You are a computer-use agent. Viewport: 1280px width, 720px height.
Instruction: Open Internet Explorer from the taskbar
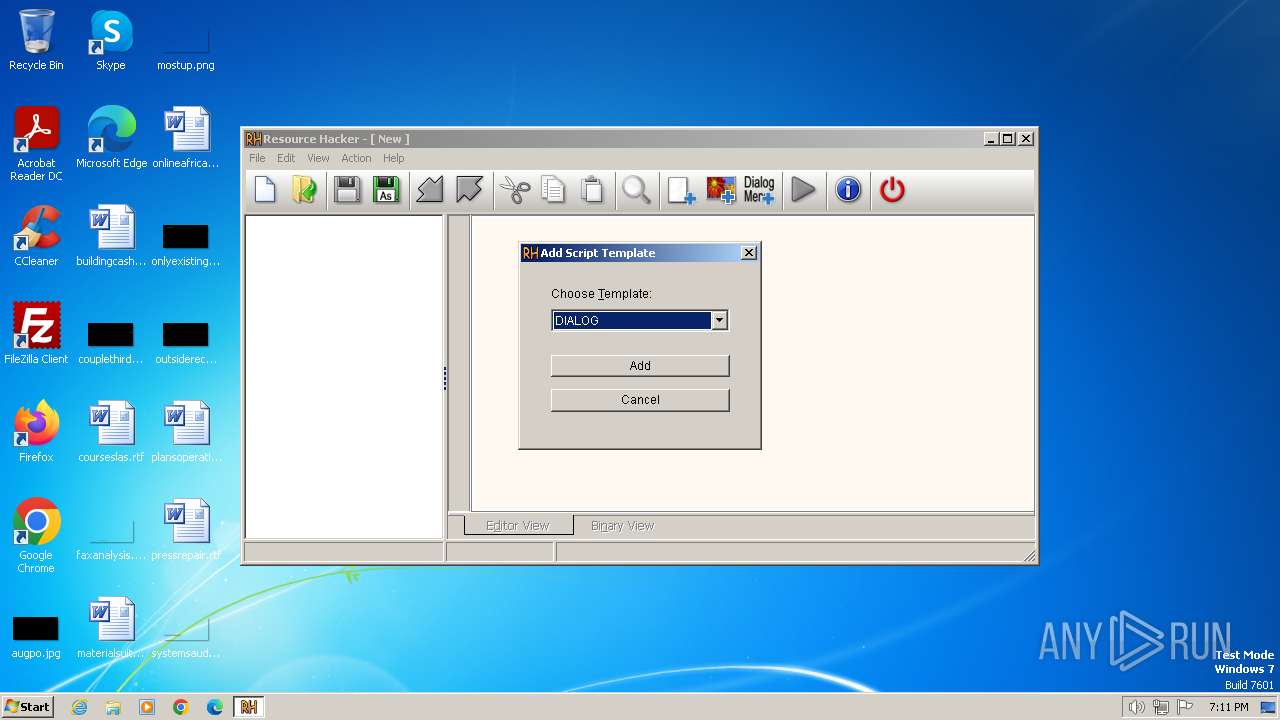79,707
